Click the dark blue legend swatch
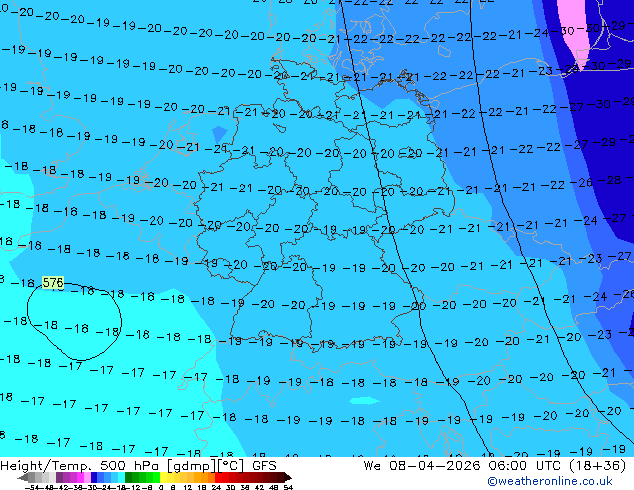The height and width of the screenshot is (490, 634). (94, 478)
